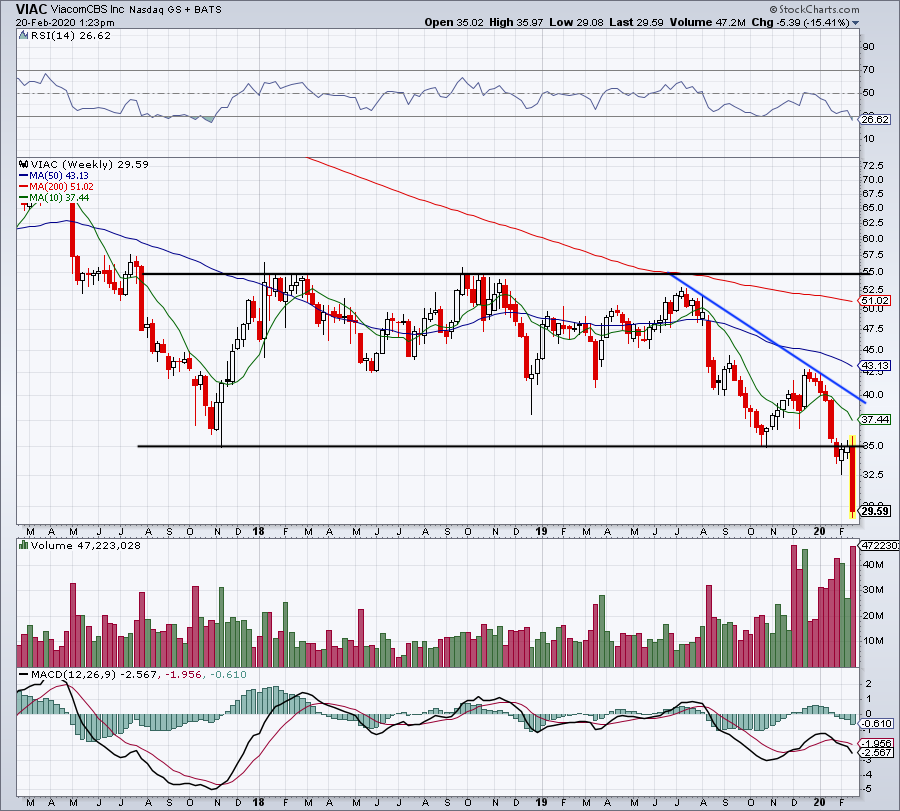This screenshot has width=900, height=811.
Task: Click the 35.0 support price axis label
Action: coord(872,446)
